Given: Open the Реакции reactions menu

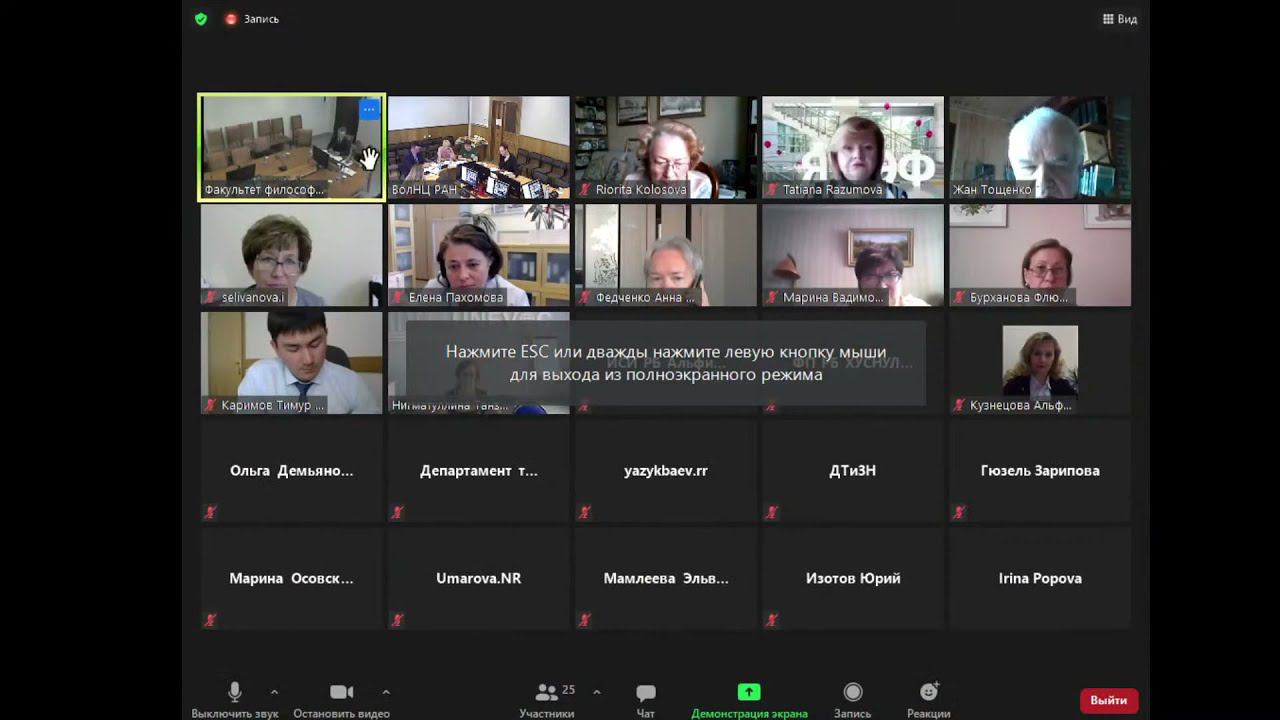Looking at the screenshot, I should click(x=929, y=700).
